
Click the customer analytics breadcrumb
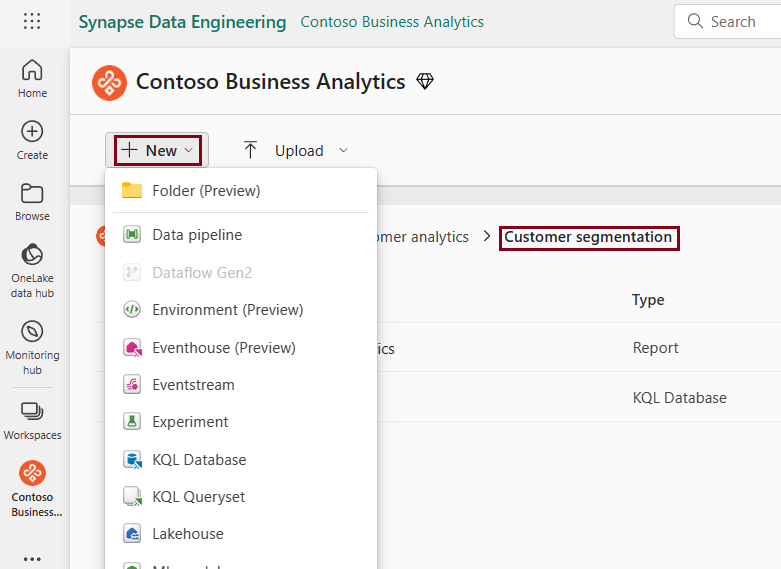[422, 237]
